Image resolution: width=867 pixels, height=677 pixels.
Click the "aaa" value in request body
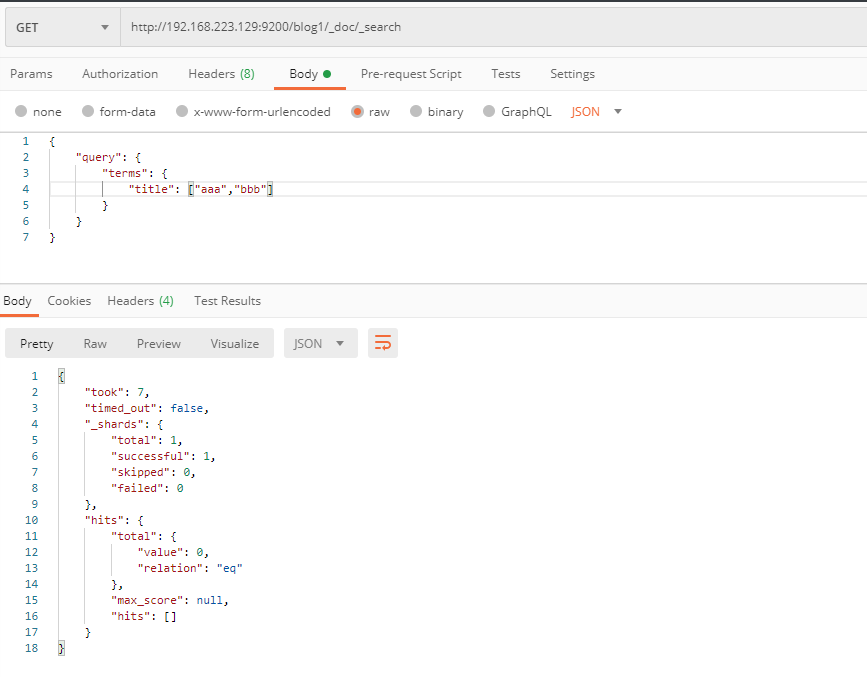pos(210,189)
